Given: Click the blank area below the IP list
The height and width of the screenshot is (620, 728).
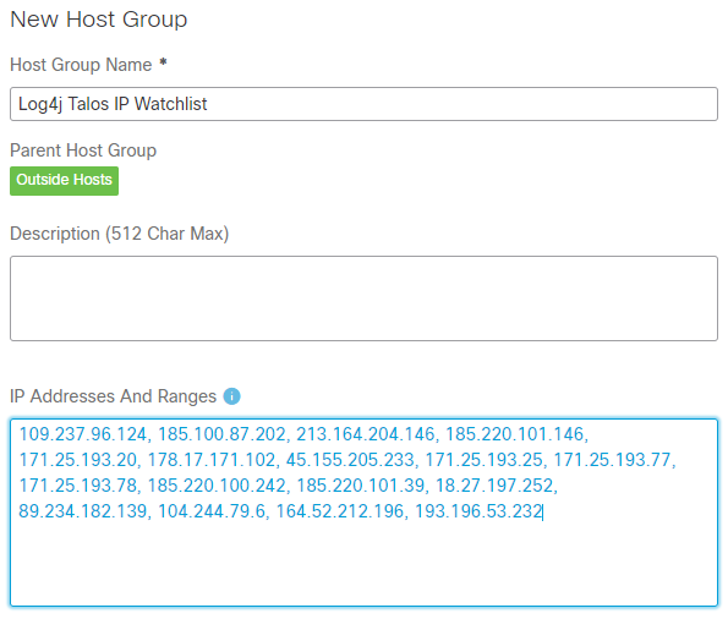Looking at the screenshot, I should pos(364,565).
